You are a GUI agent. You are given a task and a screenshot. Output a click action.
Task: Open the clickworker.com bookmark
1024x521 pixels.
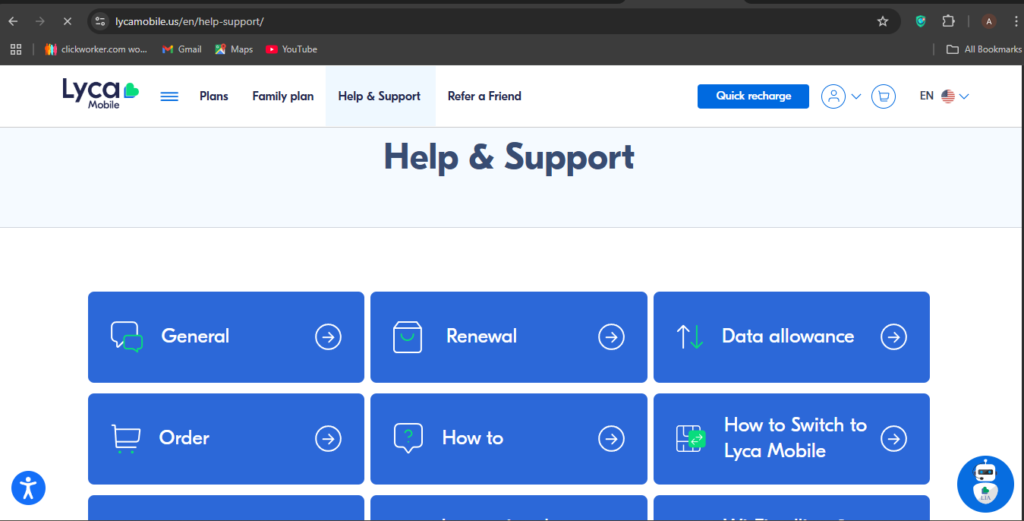[96, 49]
